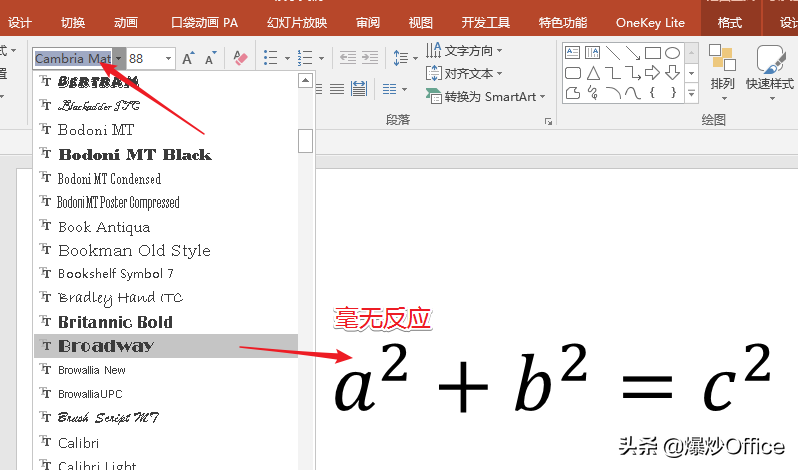The height and width of the screenshot is (470, 798).
Task: Select the arc shape
Action: click(613, 93)
